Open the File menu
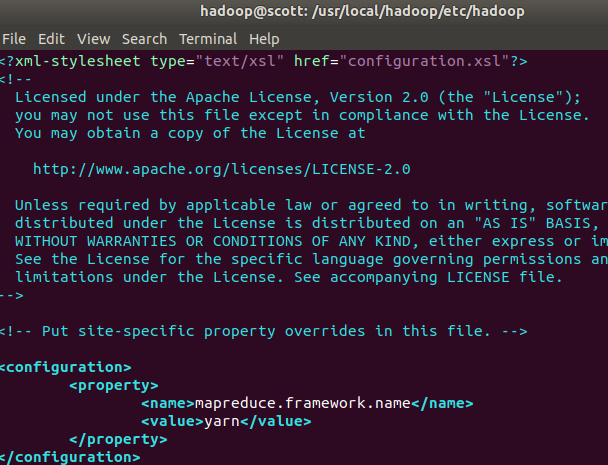 (x=14, y=38)
